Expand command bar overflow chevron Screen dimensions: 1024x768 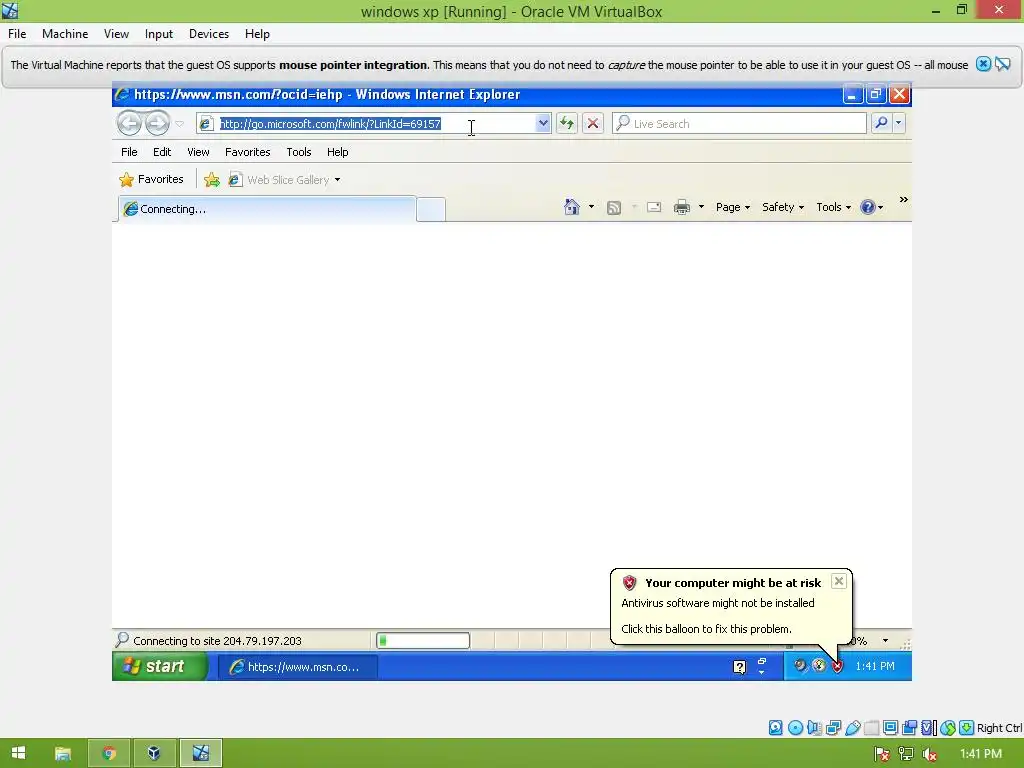[x=903, y=200]
